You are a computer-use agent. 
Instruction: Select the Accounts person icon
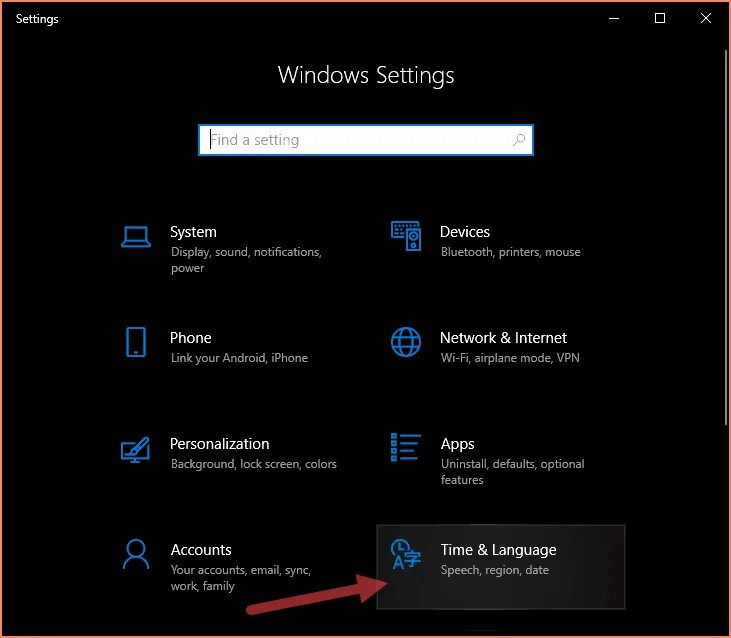pyautogui.click(x=136, y=554)
